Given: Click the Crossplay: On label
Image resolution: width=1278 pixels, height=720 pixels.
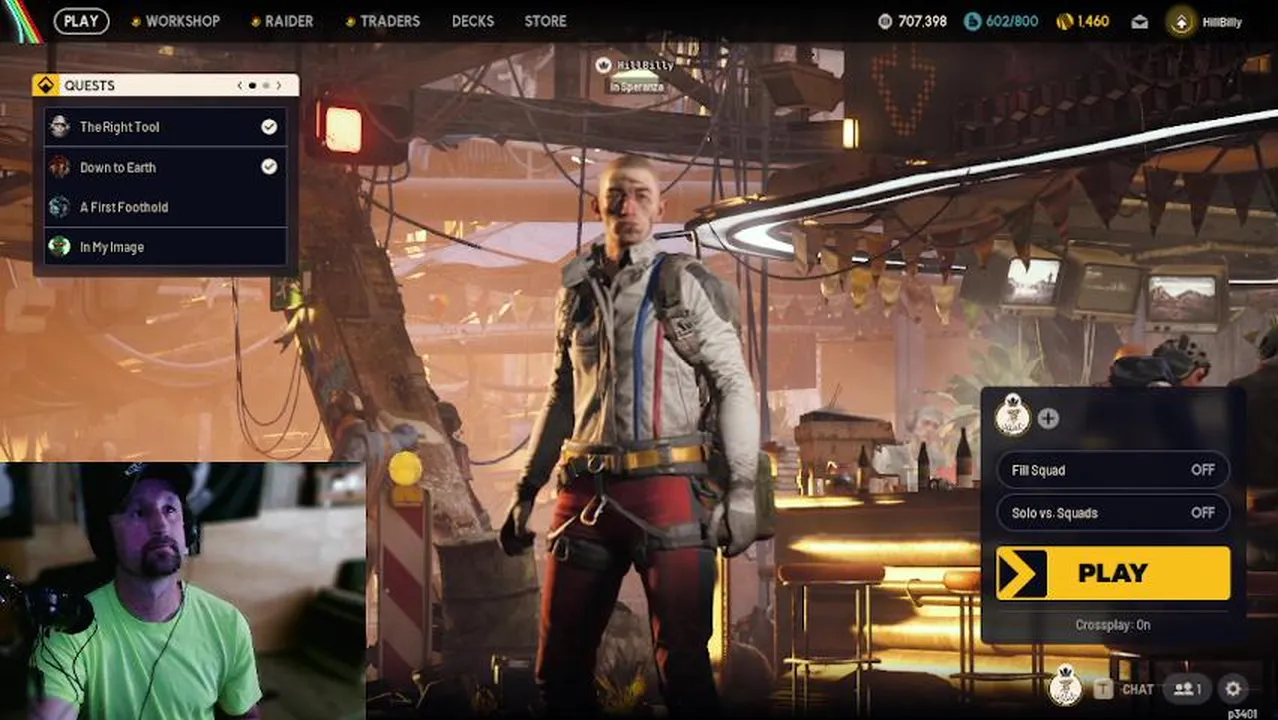Looking at the screenshot, I should tap(1113, 625).
